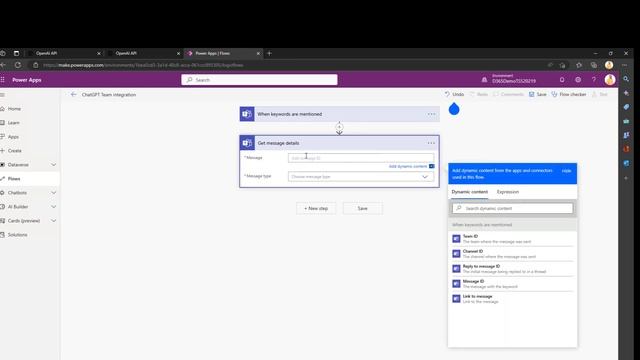Click the Teams icon on the trigger card
The width and height of the screenshot is (640, 360).
[x=247, y=114]
